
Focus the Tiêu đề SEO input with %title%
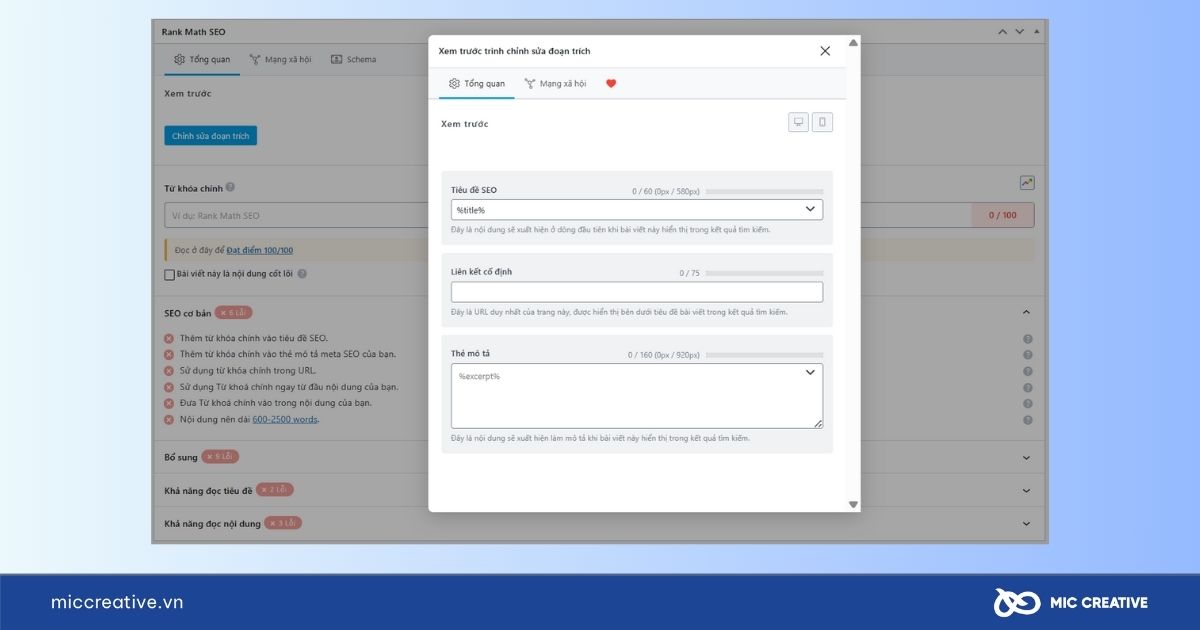[x=637, y=210]
